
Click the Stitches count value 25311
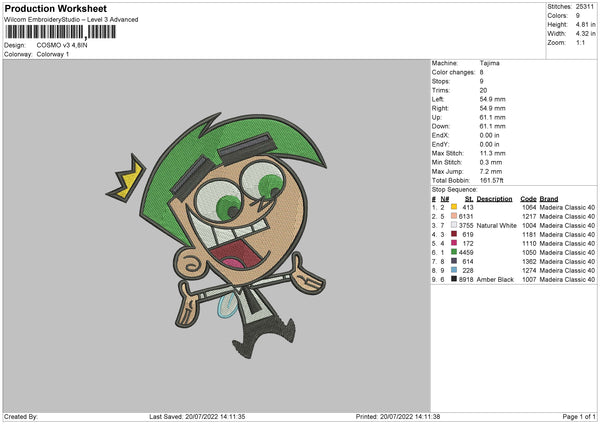585,8
